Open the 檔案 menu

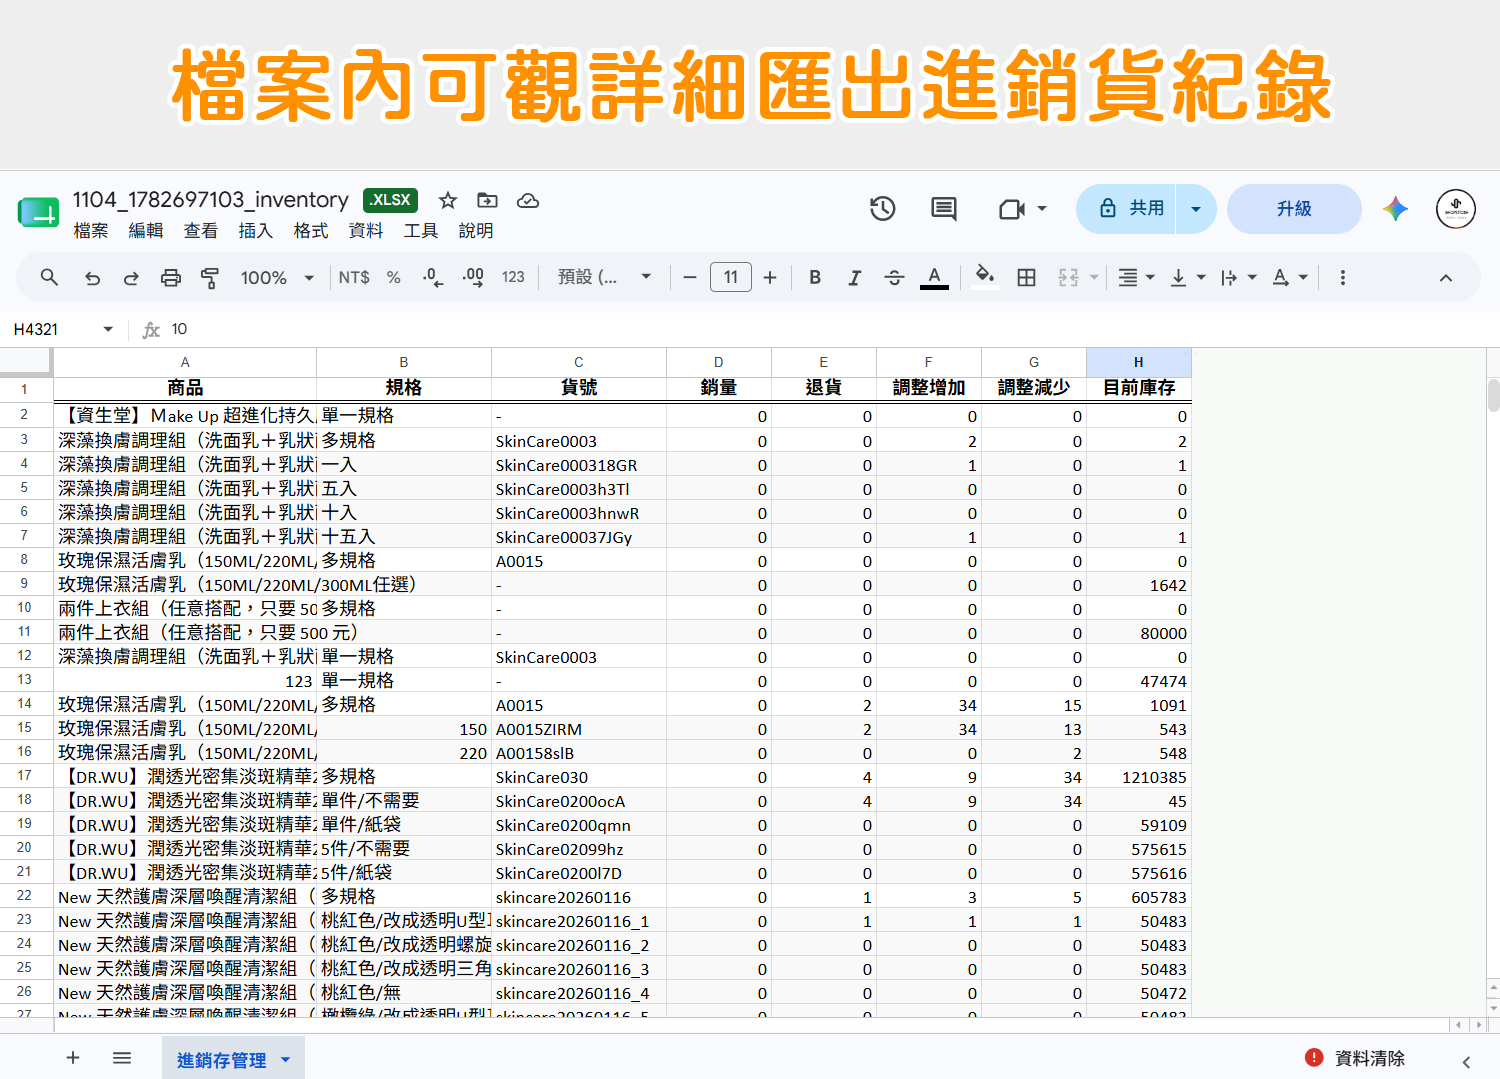click(91, 231)
